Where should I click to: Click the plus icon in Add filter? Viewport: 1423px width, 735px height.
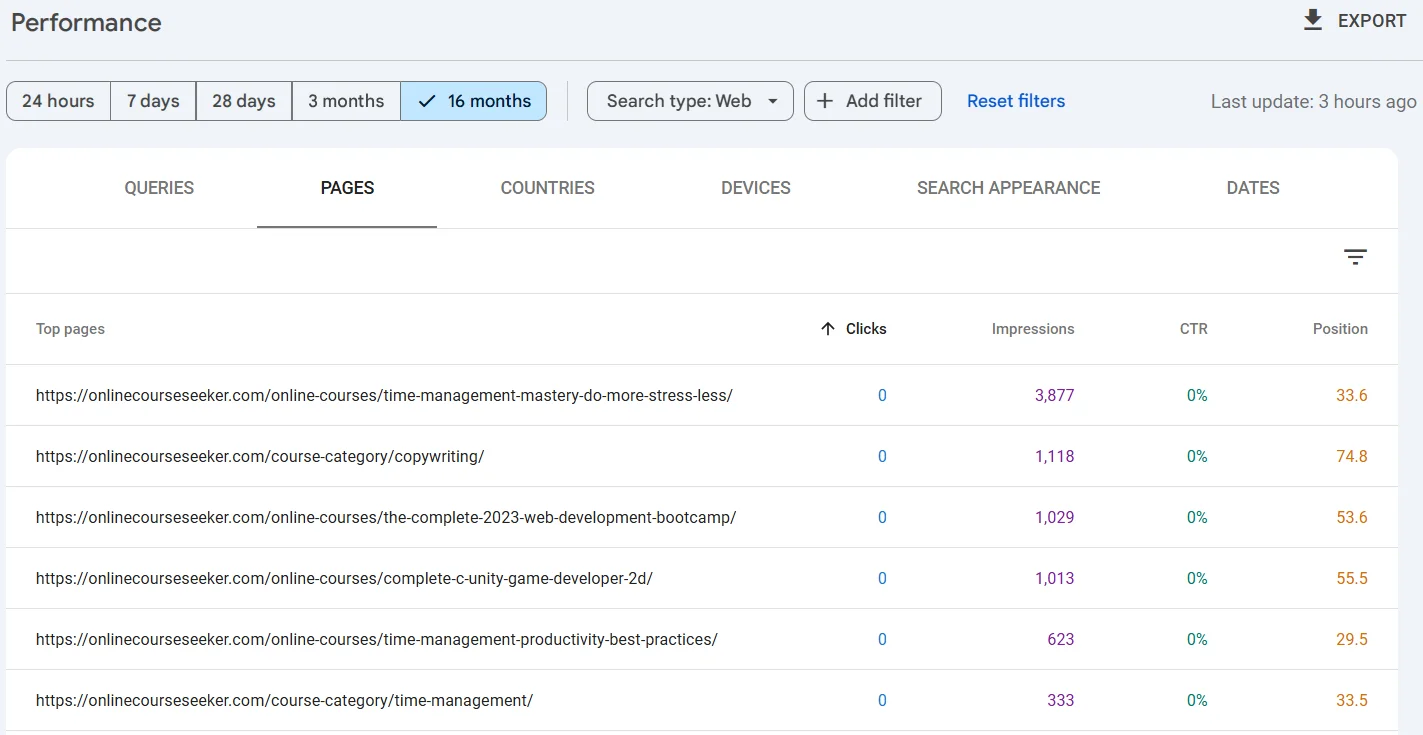pyautogui.click(x=825, y=101)
